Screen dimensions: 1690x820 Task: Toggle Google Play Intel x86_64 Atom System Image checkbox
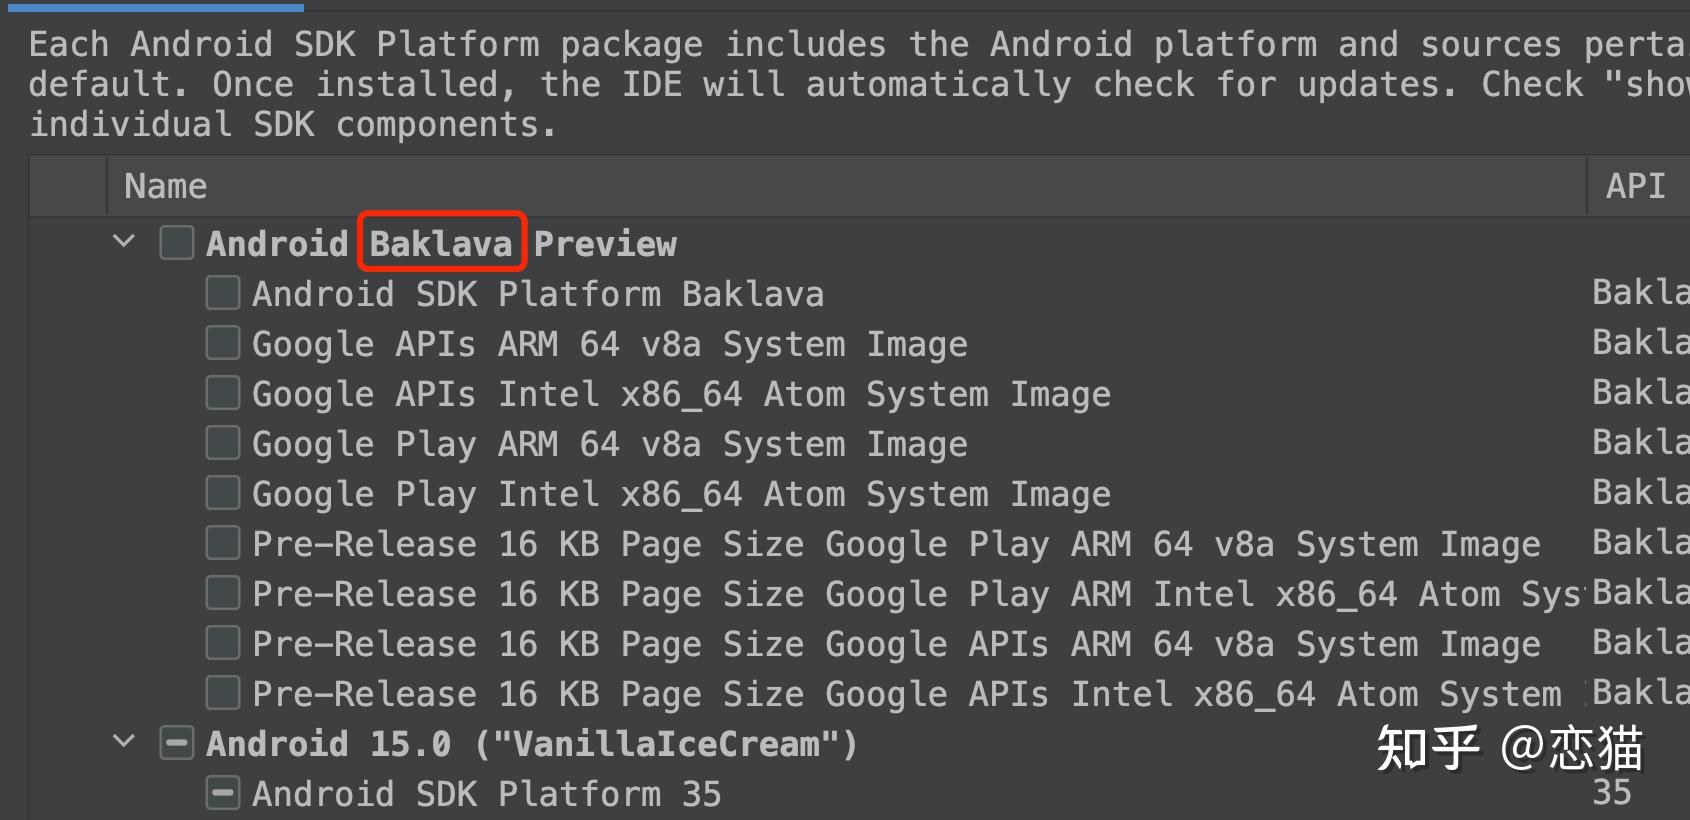click(x=222, y=493)
